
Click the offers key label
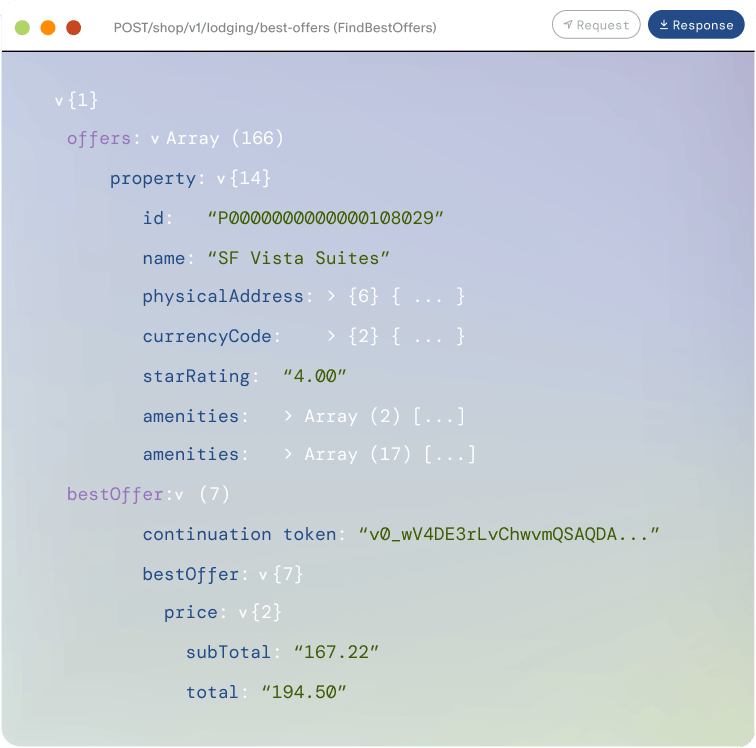(99, 139)
